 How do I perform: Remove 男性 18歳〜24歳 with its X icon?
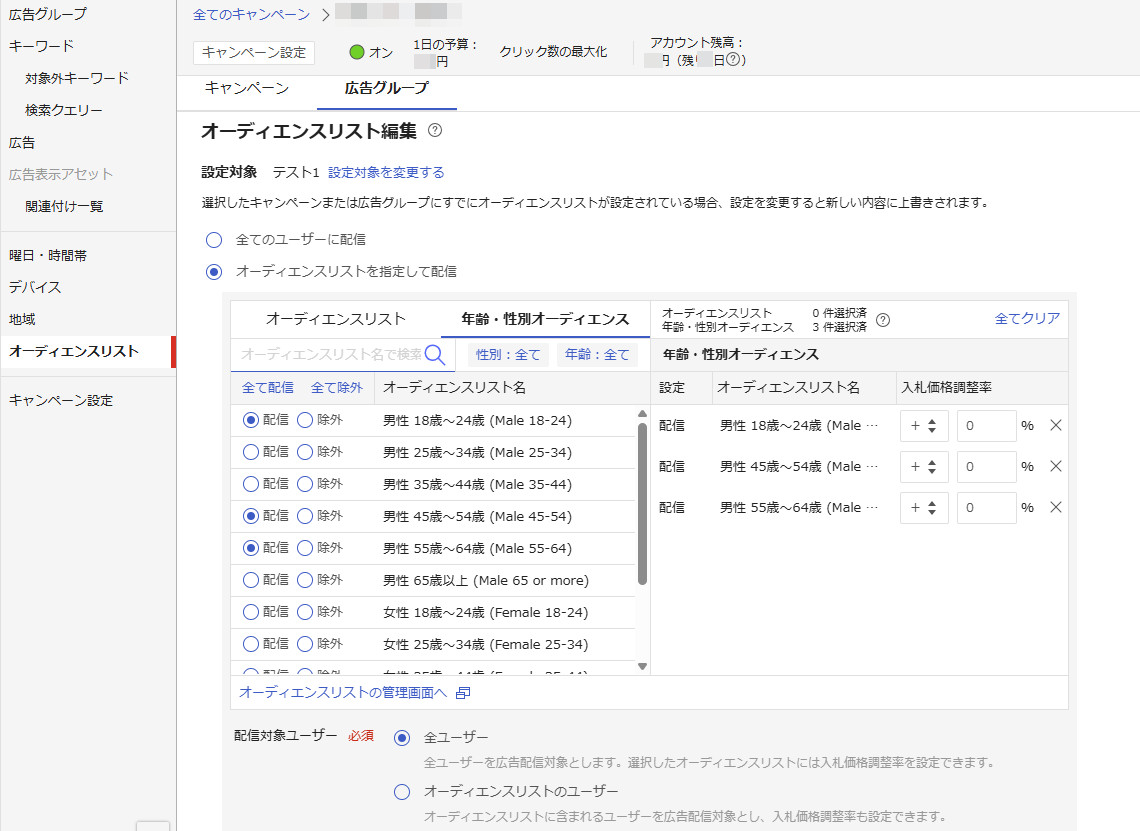(x=1056, y=425)
